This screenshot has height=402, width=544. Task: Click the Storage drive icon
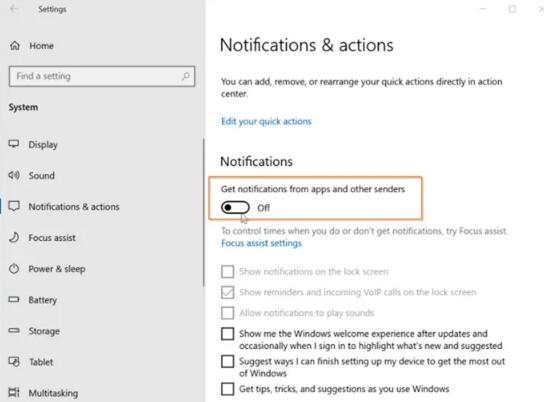pyautogui.click(x=14, y=331)
